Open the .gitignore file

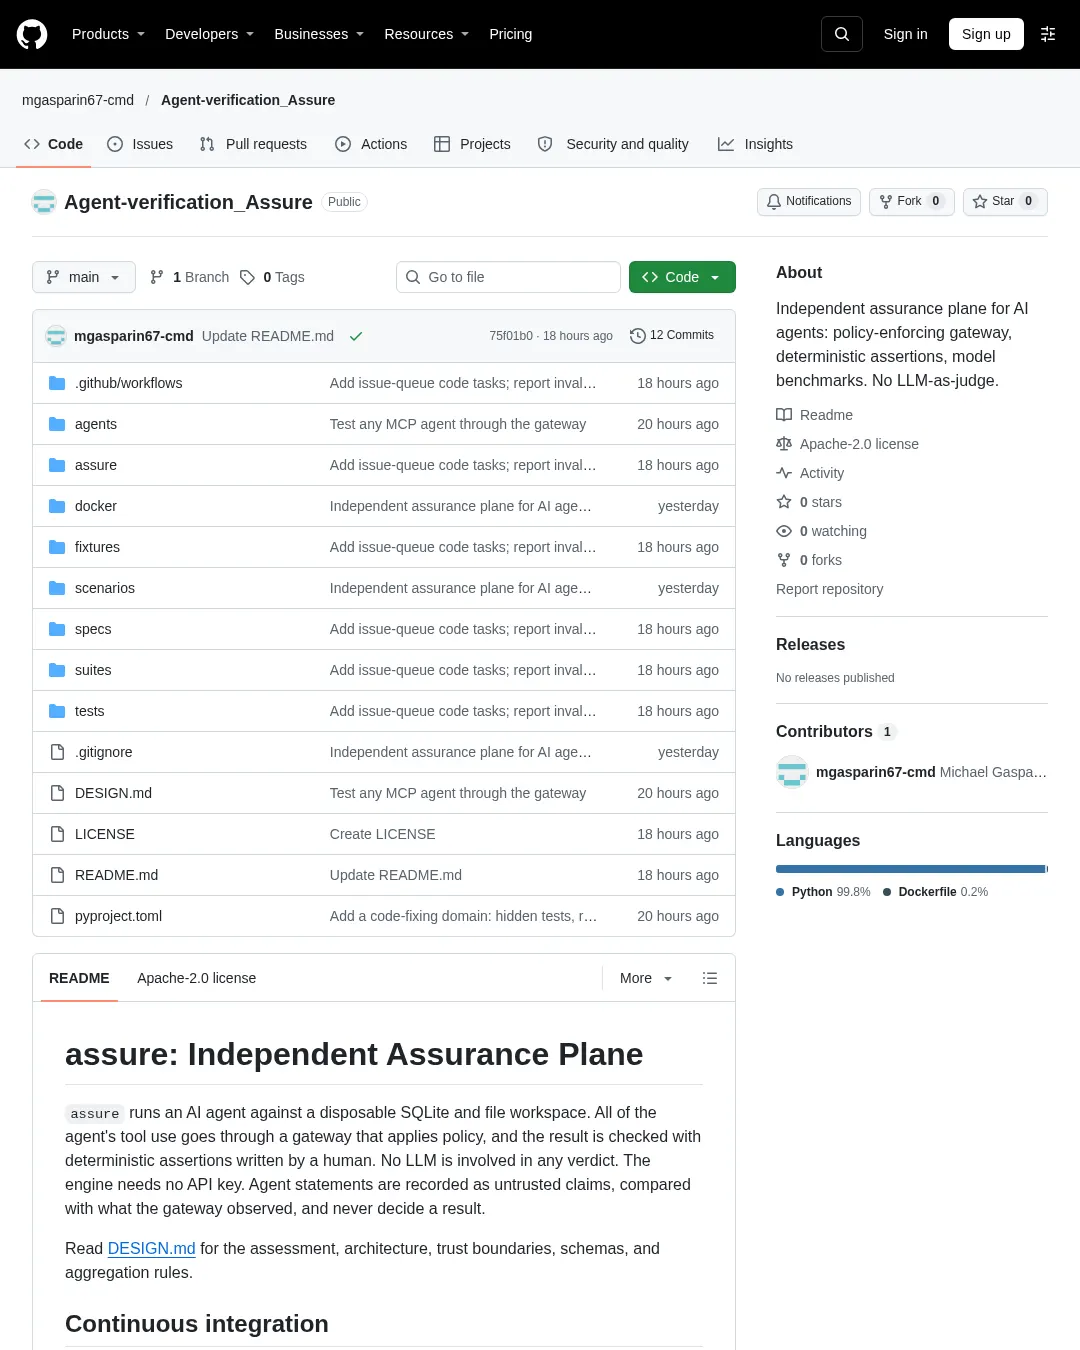click(104, 752)
